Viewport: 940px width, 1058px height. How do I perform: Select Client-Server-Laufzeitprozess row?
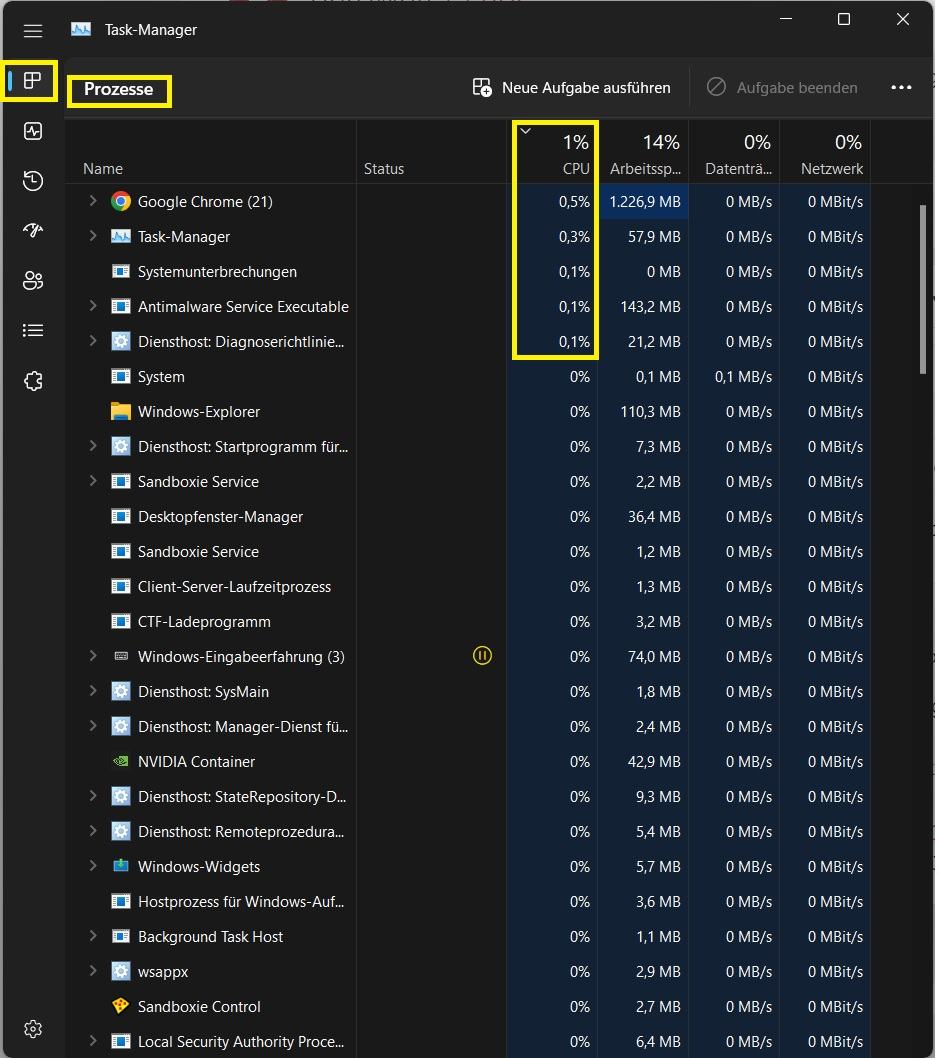tap(468, 586)
